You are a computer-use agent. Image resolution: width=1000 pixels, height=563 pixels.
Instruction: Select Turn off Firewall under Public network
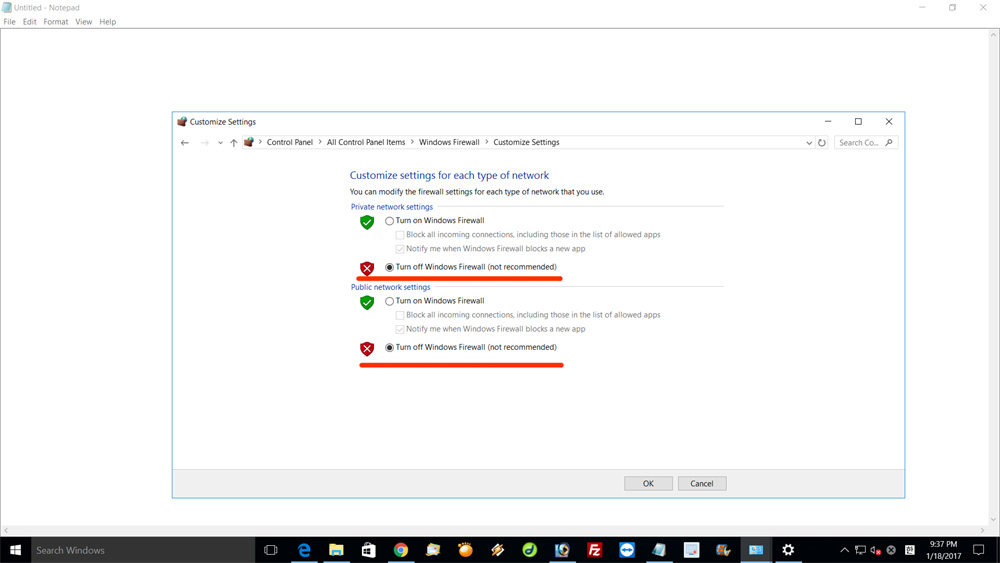(389, 348)
